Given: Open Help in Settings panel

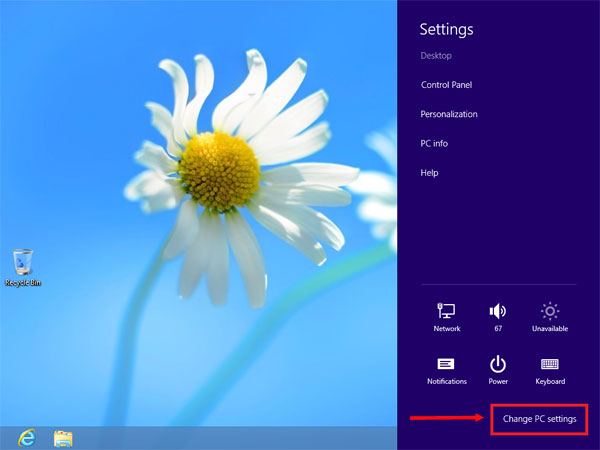Looking at the screenshot, I should (x=429, y=173).
